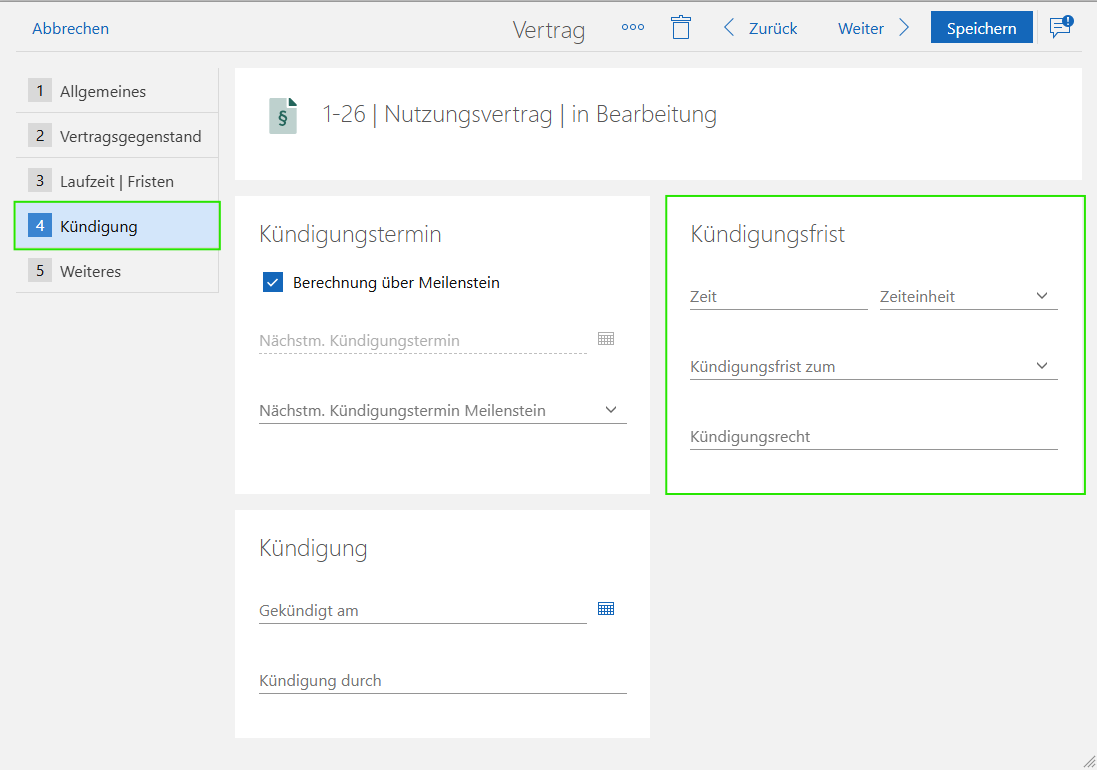Open Nächstm. Kündigungstermin Meilenstein dropdown
The width and height of the screenshot is (1097, 770).
(443, 411)
